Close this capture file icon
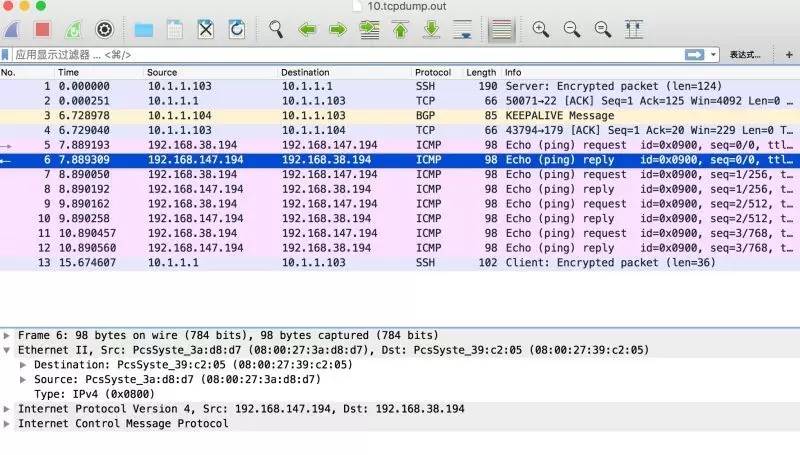 coord(206,30)
